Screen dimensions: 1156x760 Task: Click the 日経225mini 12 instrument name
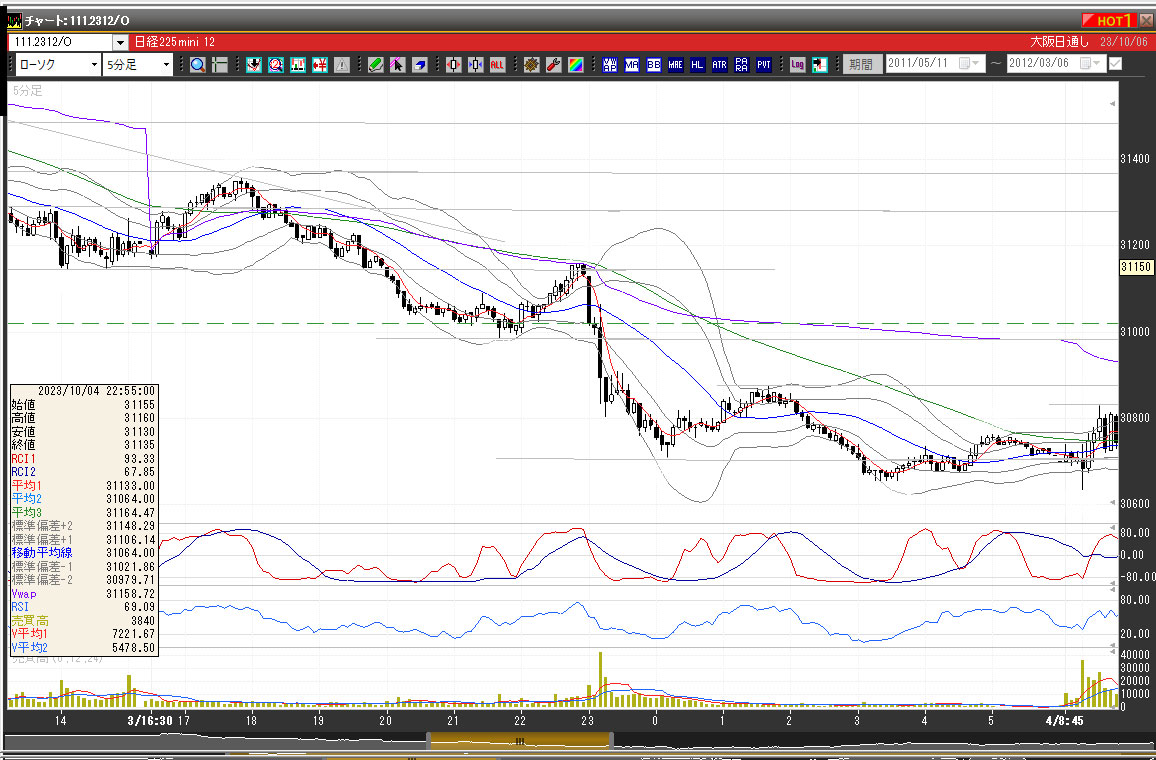(175, 43)
